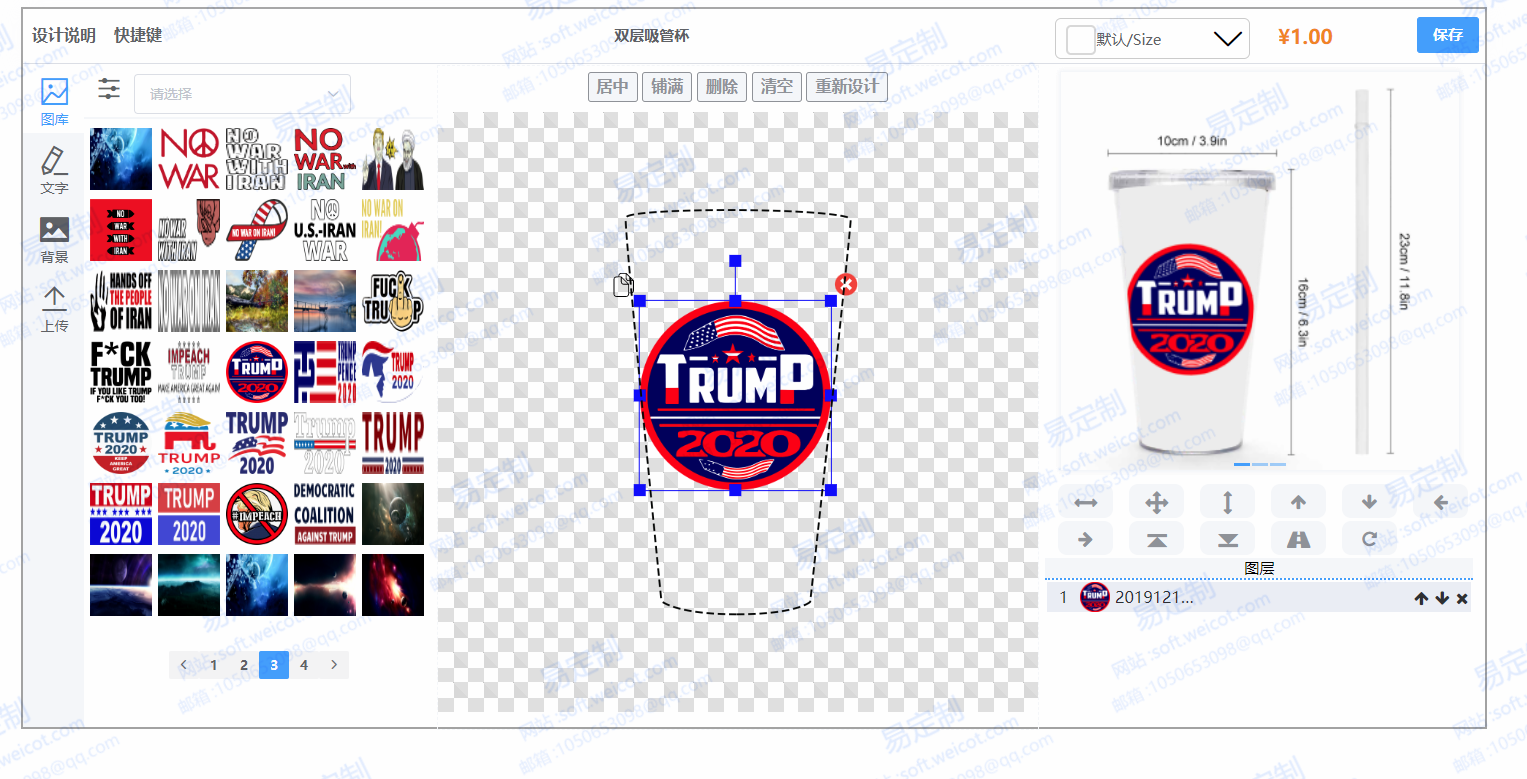Move layer 1 down in the layer list
Viewport: 1527px width, 779px height.
tap(1442, 598)
